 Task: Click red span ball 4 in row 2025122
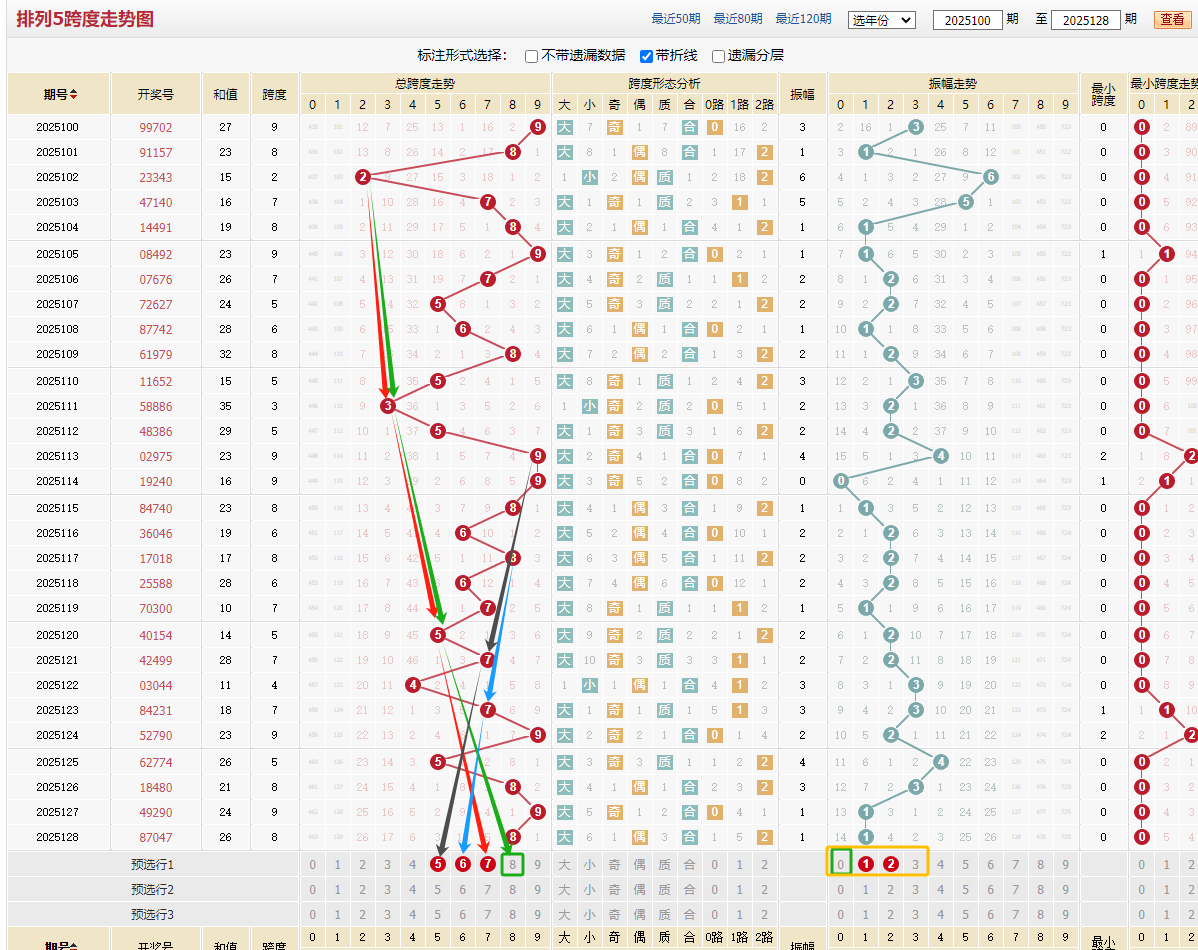[x=413, y=685]
